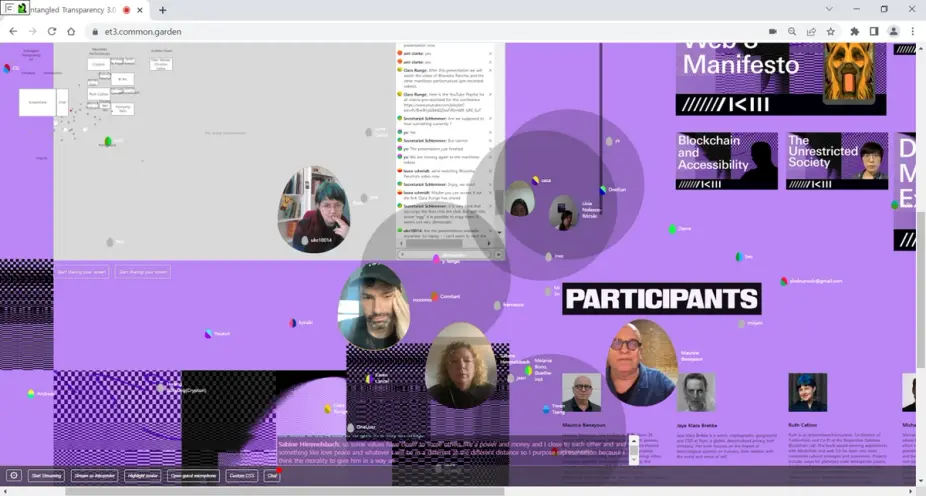Click the page vertical scrollbar thumb

pyautogui.click(x=921, y=289)
